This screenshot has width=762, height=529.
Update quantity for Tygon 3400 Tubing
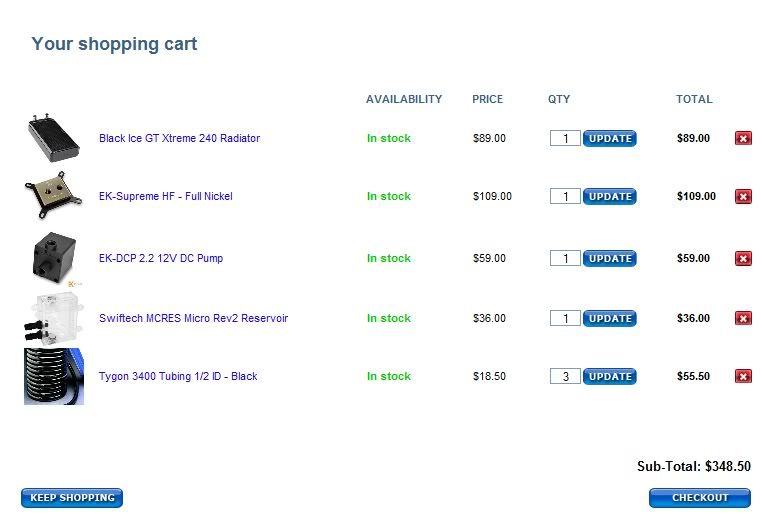(609, 376)
